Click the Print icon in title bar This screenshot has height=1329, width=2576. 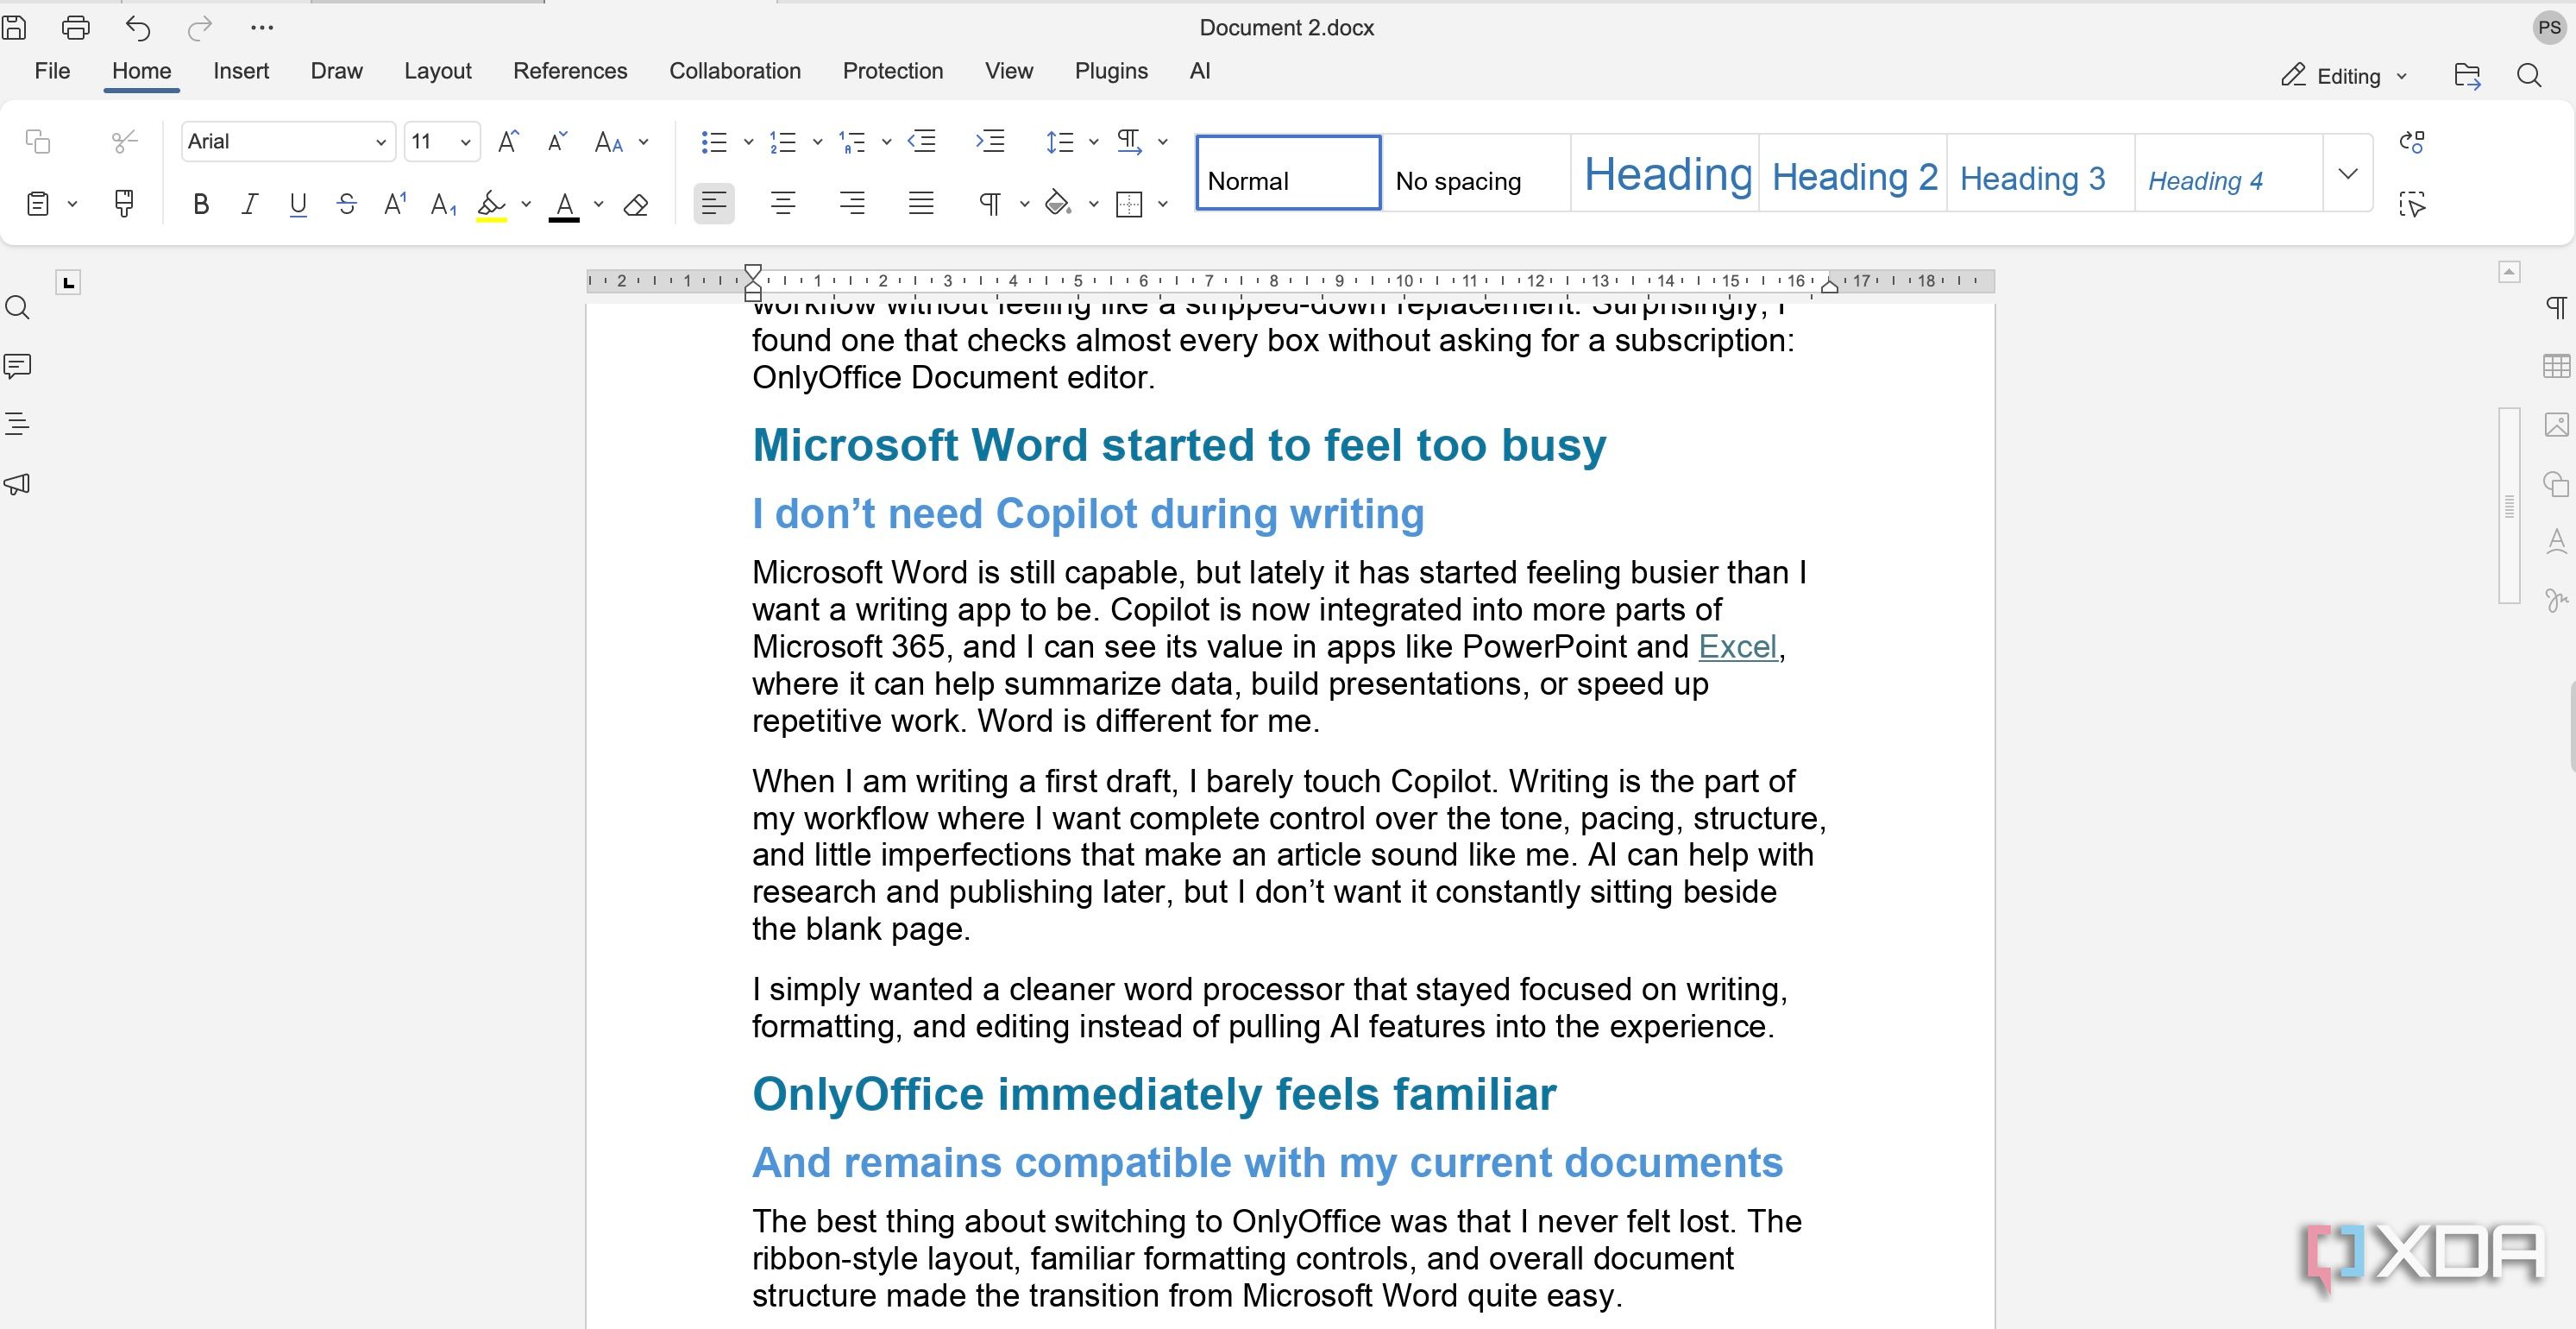click(76, 27)
